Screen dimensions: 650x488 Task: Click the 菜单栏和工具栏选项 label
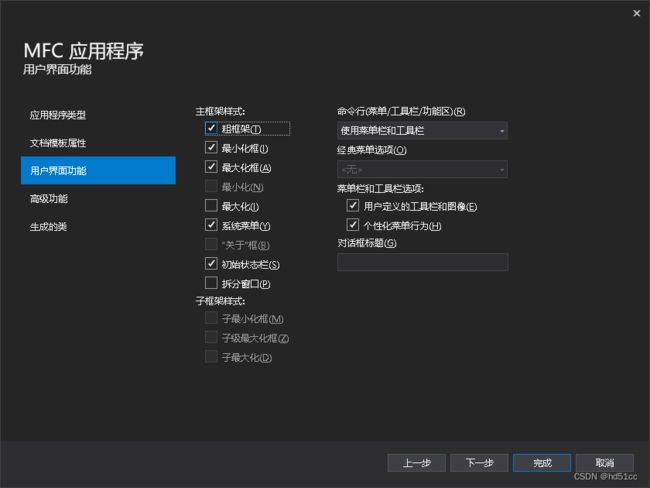tap(380, 189)
